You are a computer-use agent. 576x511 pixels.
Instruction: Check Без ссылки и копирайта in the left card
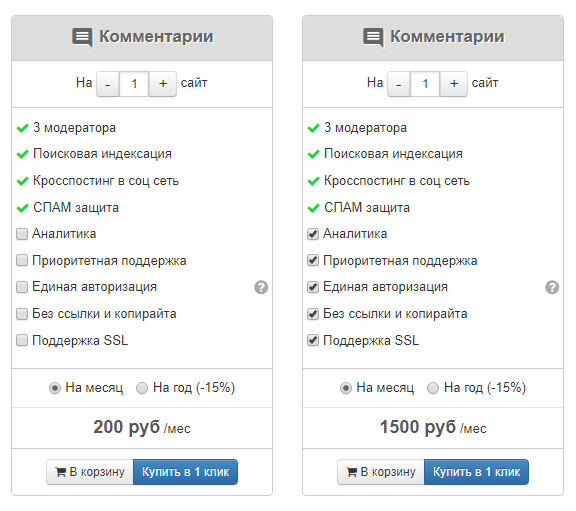point(22,314)
